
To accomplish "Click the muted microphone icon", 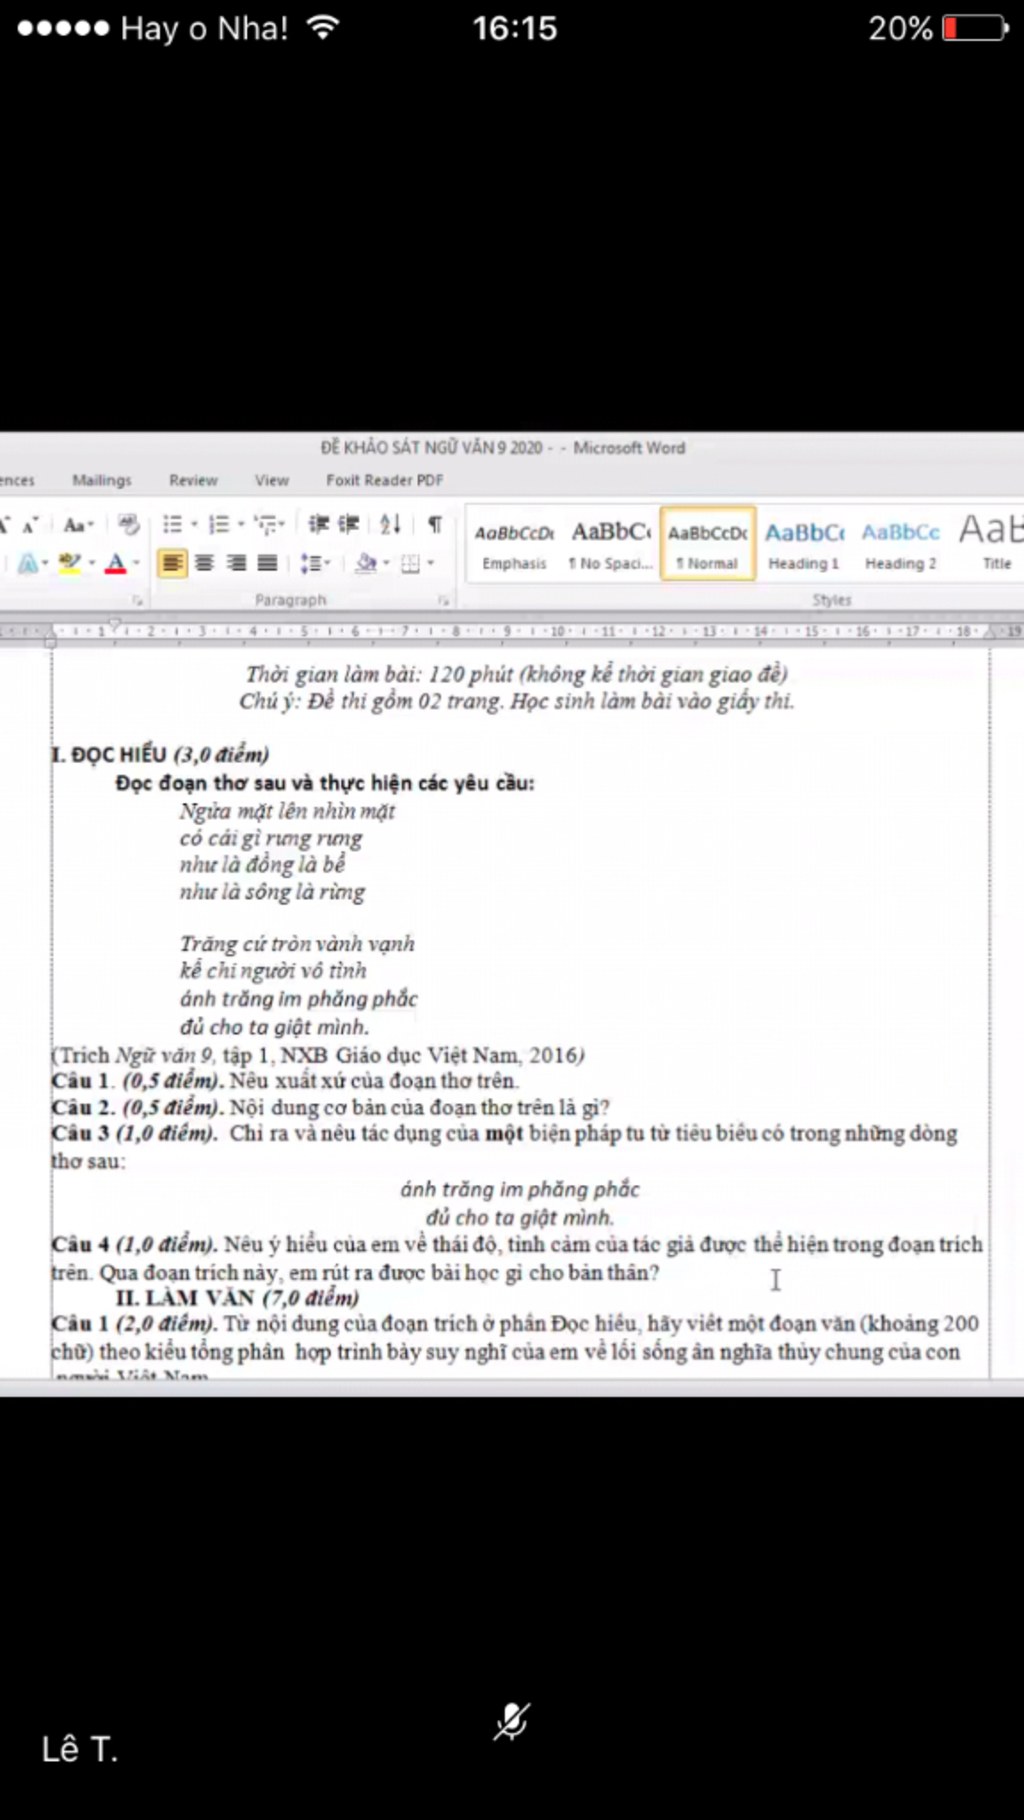I will [x=512, y=1721].
